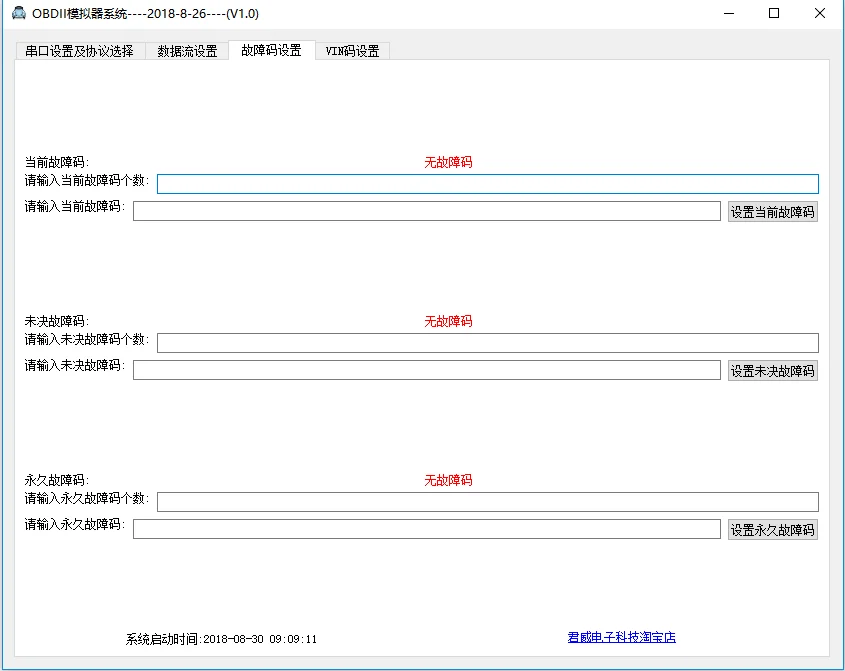Switch to the 串口设置及协议选择 tab
This screenshot has width=845, height=671.
80,51
